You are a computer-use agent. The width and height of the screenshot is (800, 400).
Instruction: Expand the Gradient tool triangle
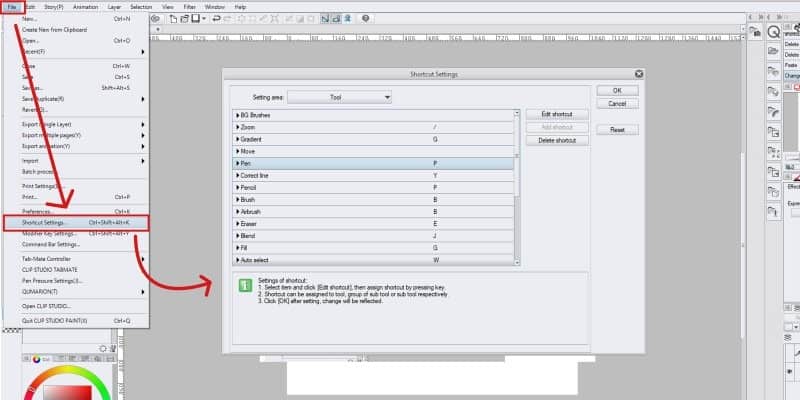(x=238, y=139)
